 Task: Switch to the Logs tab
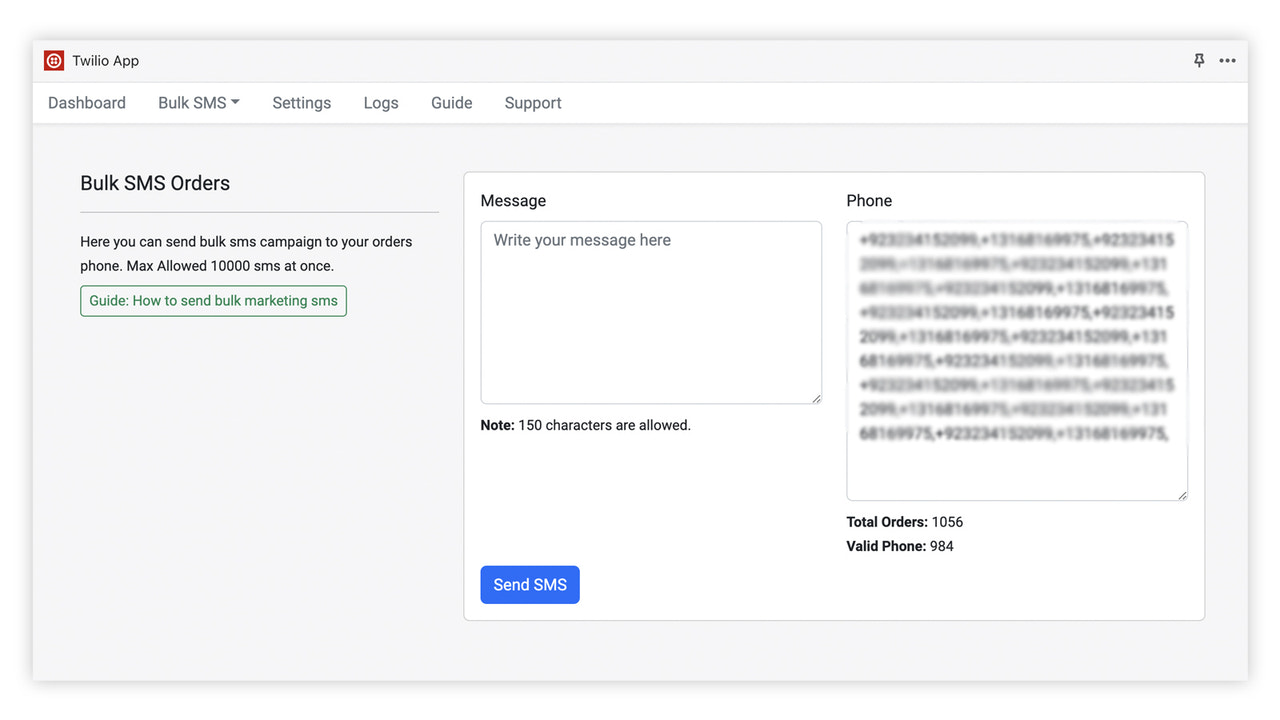381,103
